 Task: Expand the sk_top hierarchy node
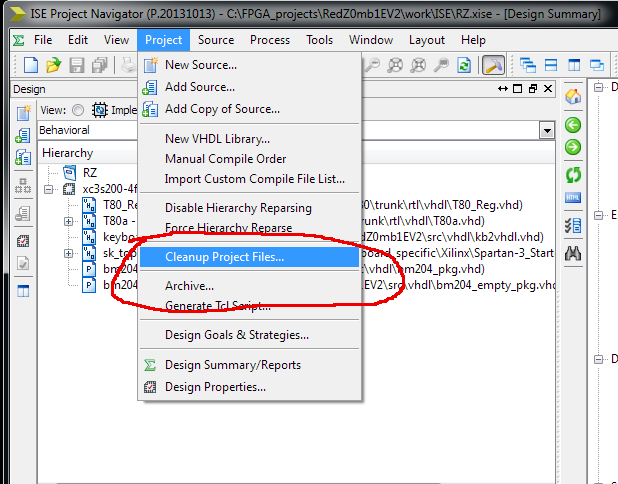pos(69,253)
